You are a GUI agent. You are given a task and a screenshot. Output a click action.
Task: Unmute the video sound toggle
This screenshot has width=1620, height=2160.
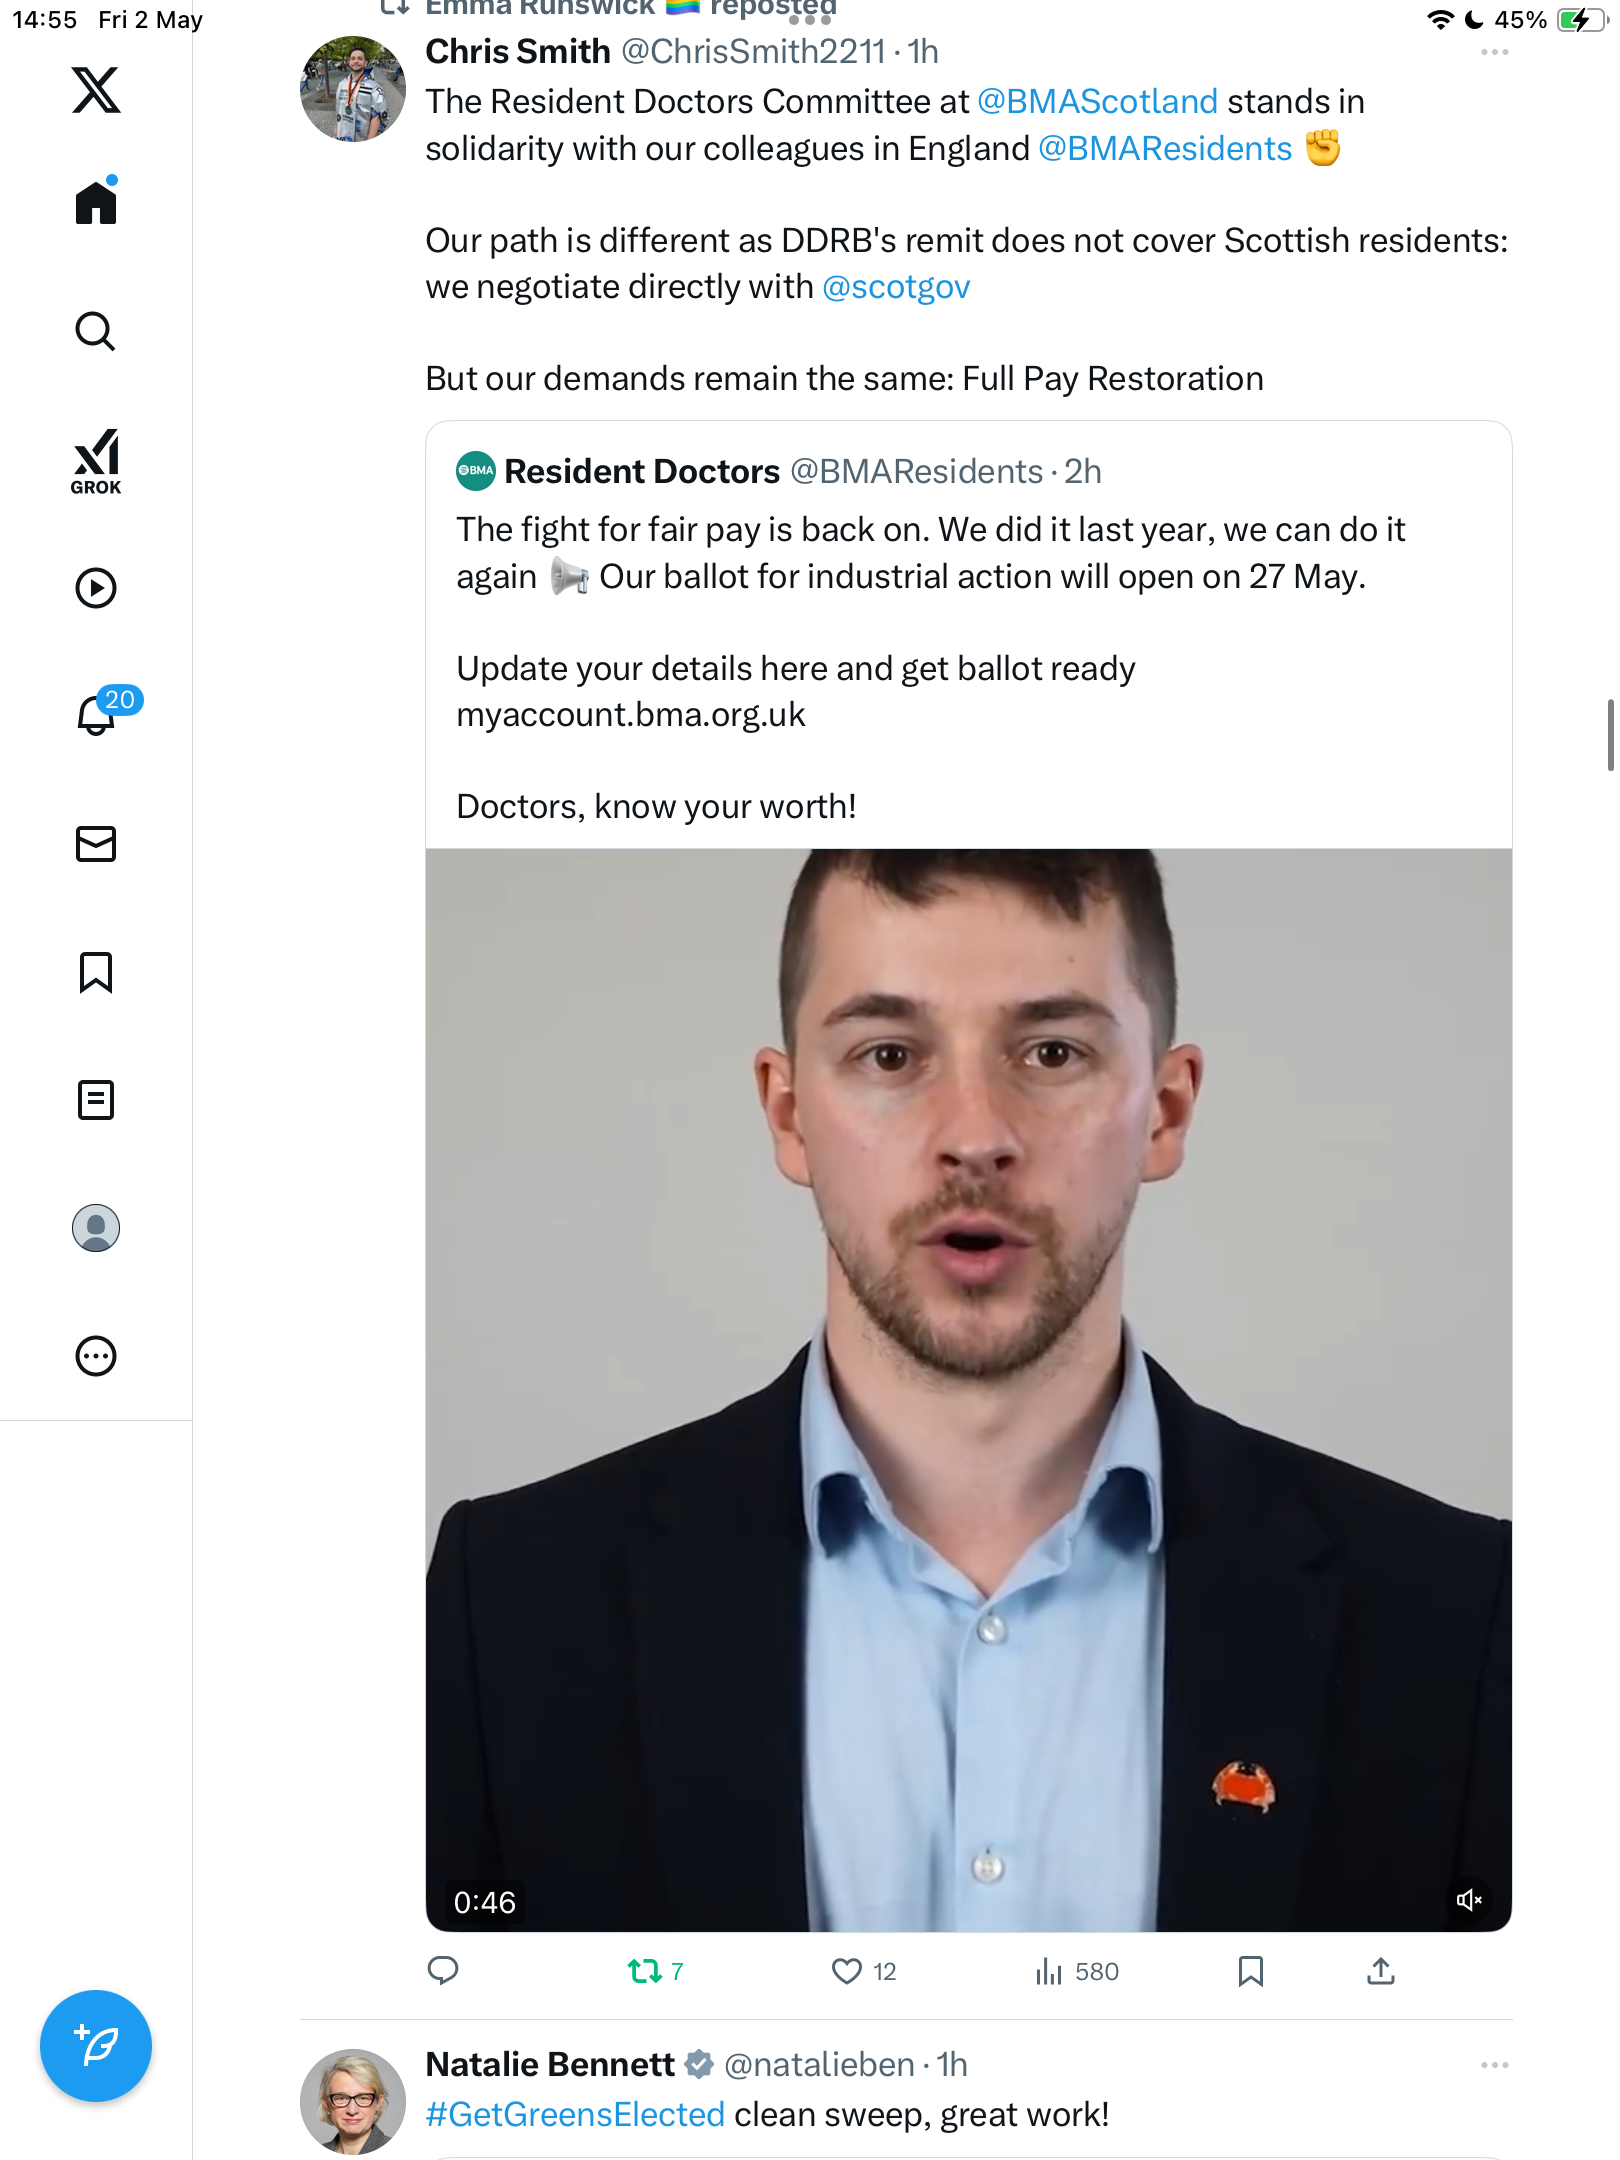[x=1469, y=1900]
